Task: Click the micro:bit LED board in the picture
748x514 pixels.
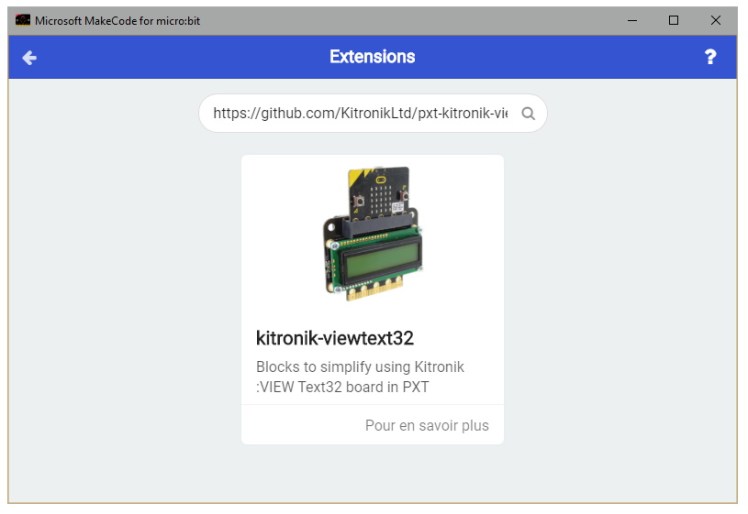Action: (x=380, y=190)
